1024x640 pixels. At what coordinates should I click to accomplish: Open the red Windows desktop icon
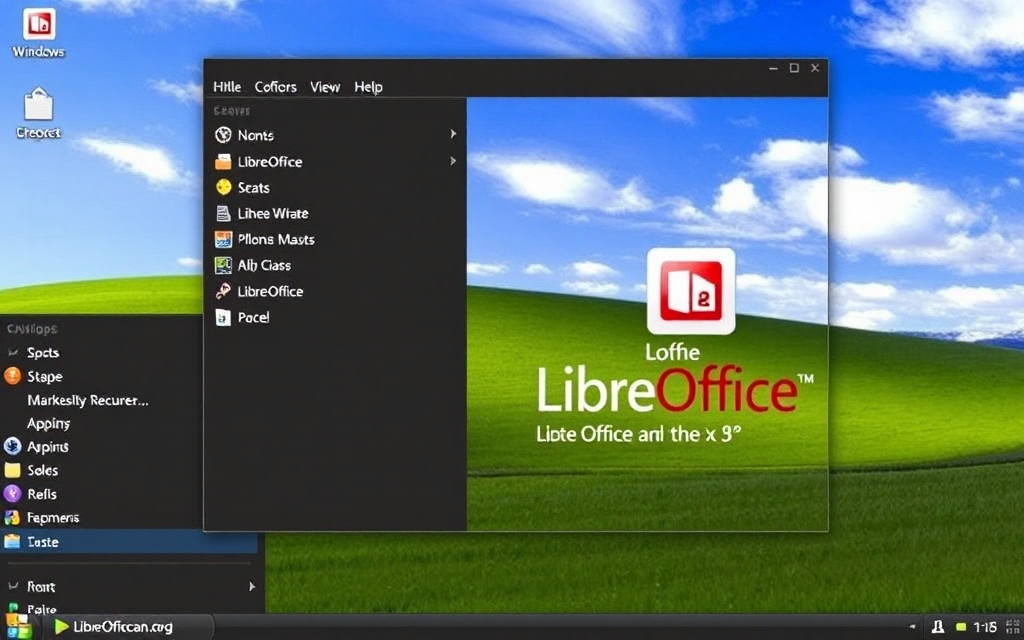pyautogui.click(x=39, y=25)
